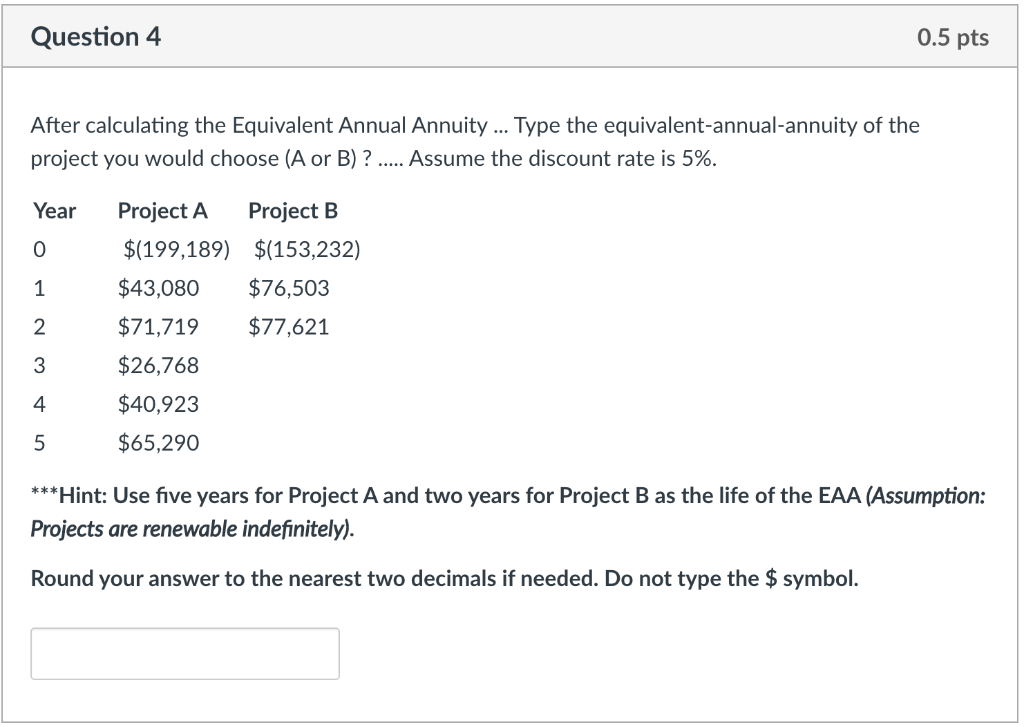The image size is (1024, 727).
Task: Click the $43,080 year 1 value
Action: click(x=160, y=288)
